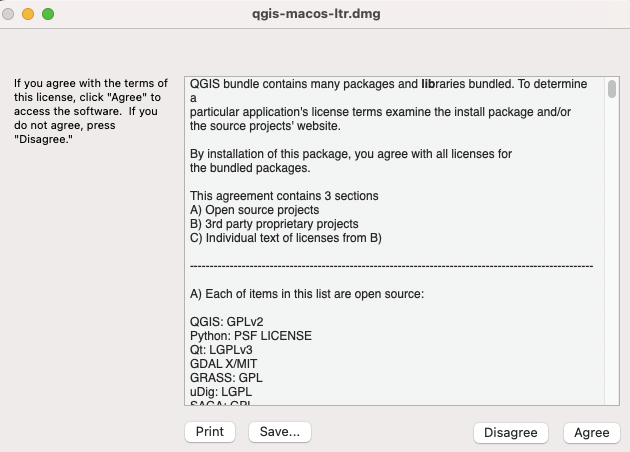630x452 pixels.
Task: Click the 'uDig: LGPL' entry
Action: (x=221, y=392)
